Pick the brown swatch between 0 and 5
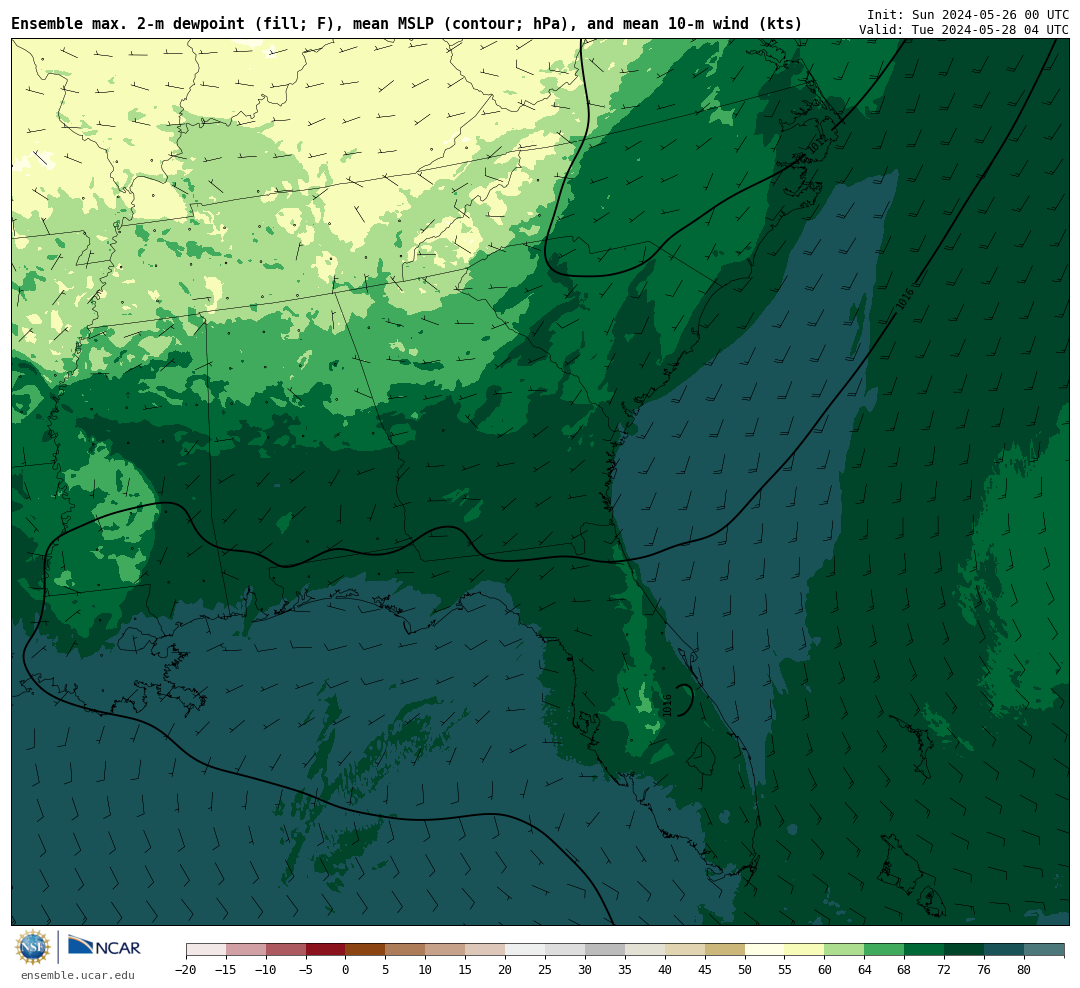Image resolution: width=1080 pixels, height=988 pixels. click(365, 950)
